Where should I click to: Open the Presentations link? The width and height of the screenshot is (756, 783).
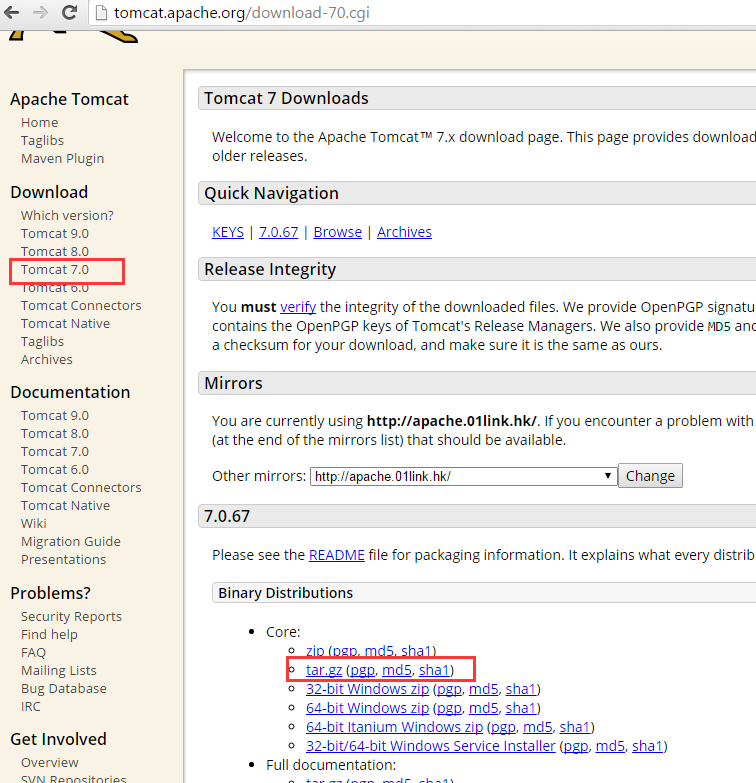[63, 559]
